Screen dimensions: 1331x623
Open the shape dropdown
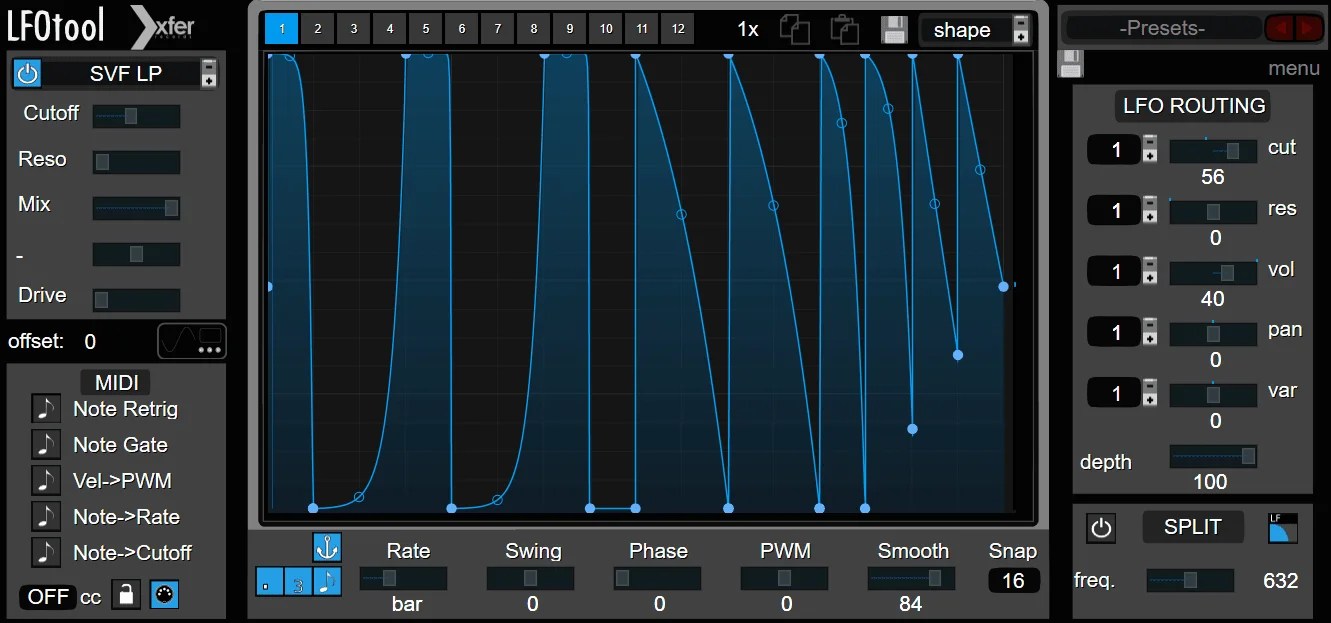point(963,29)
